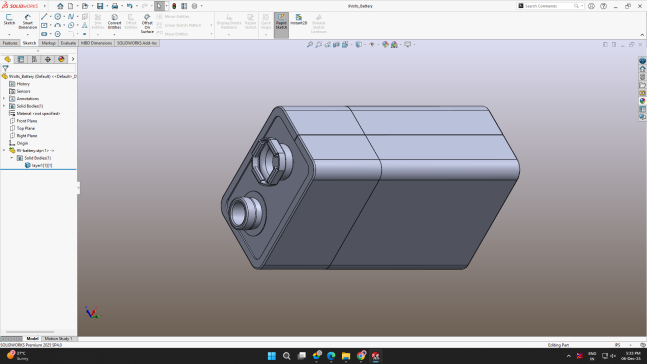Click the Print icon
This screenshot has width=647, height=364.
(115, 6)
